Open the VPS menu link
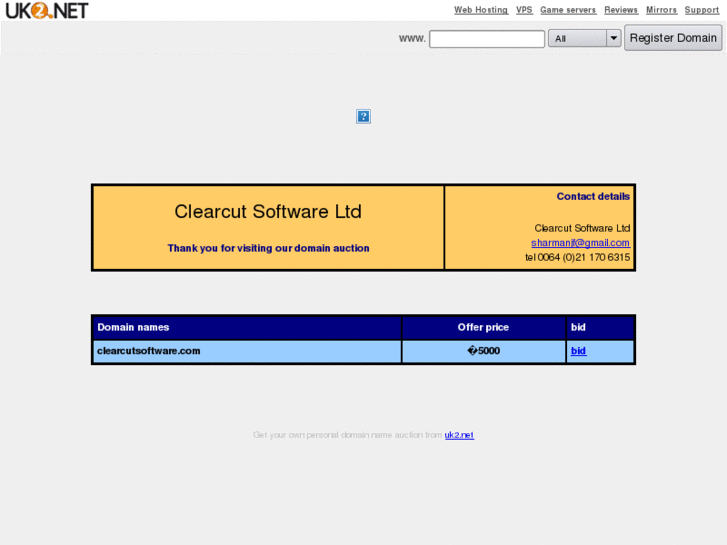 524,10
